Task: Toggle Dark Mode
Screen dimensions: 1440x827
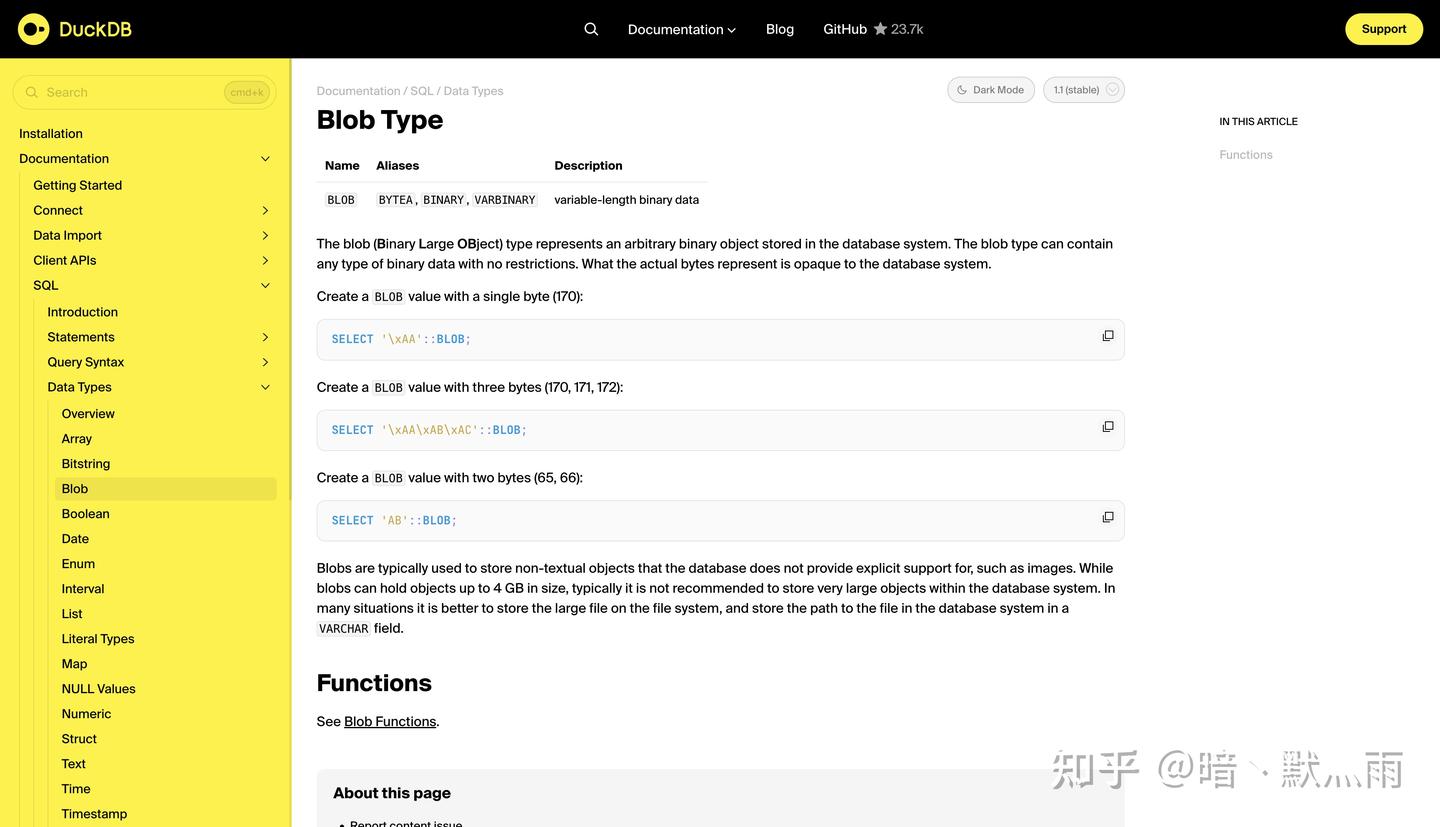Action: click(991, 89)
